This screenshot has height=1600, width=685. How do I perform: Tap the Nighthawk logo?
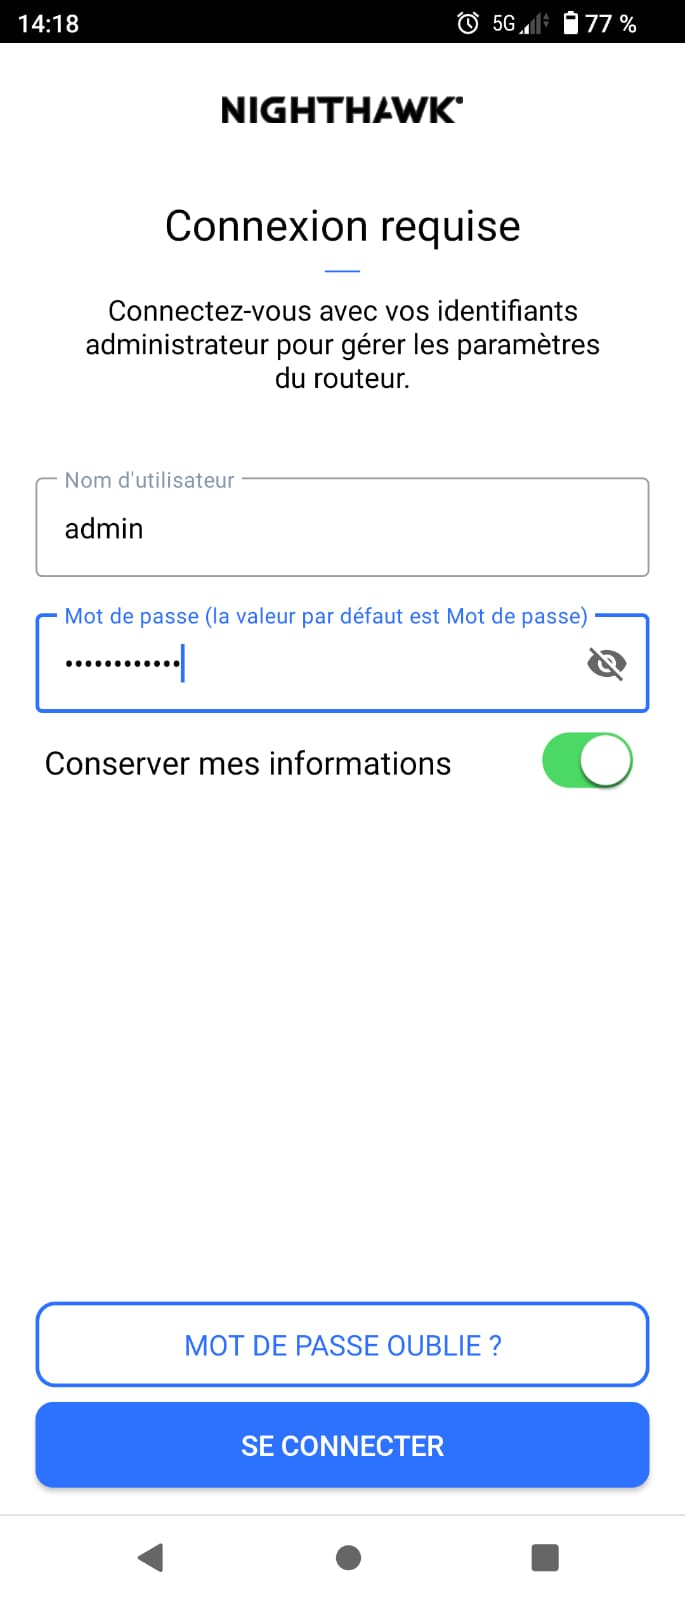[x=342, y=110]
